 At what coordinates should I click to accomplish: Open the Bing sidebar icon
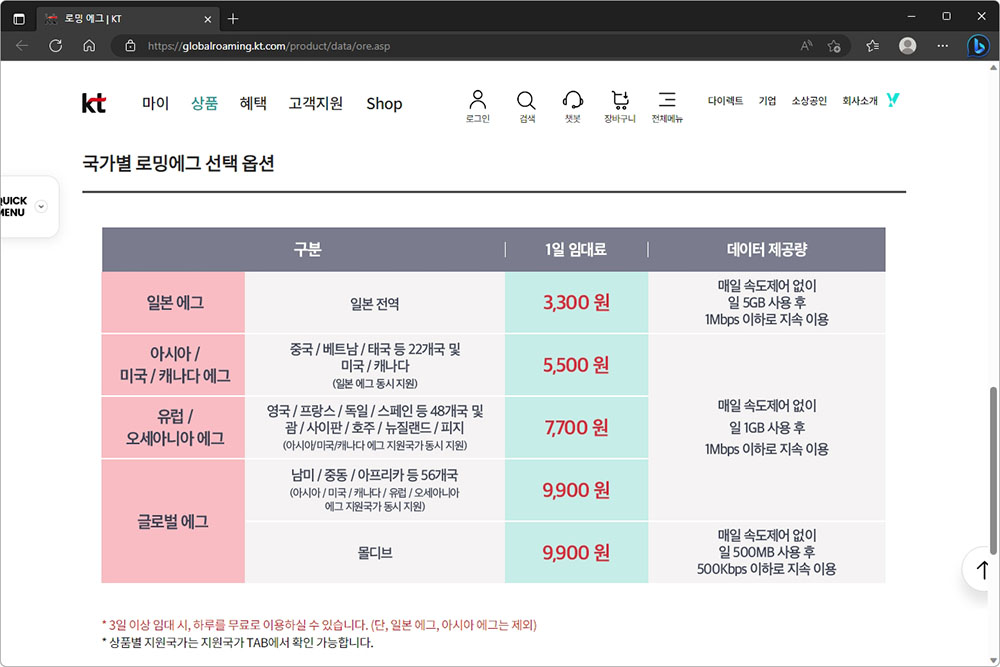(978, 46)
